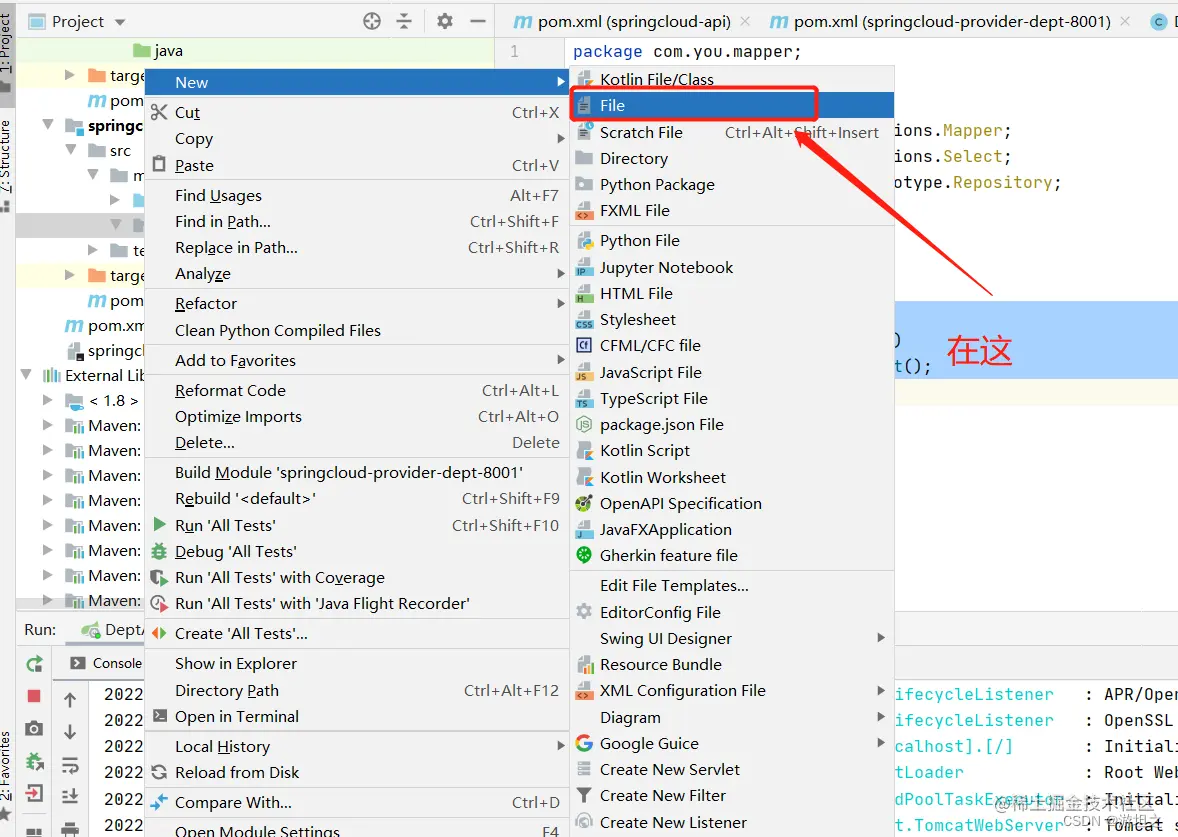The width and height of the screenshot is (1178, 837).
Task: Choose Scratch File entry
Action: tap(732, 133)
